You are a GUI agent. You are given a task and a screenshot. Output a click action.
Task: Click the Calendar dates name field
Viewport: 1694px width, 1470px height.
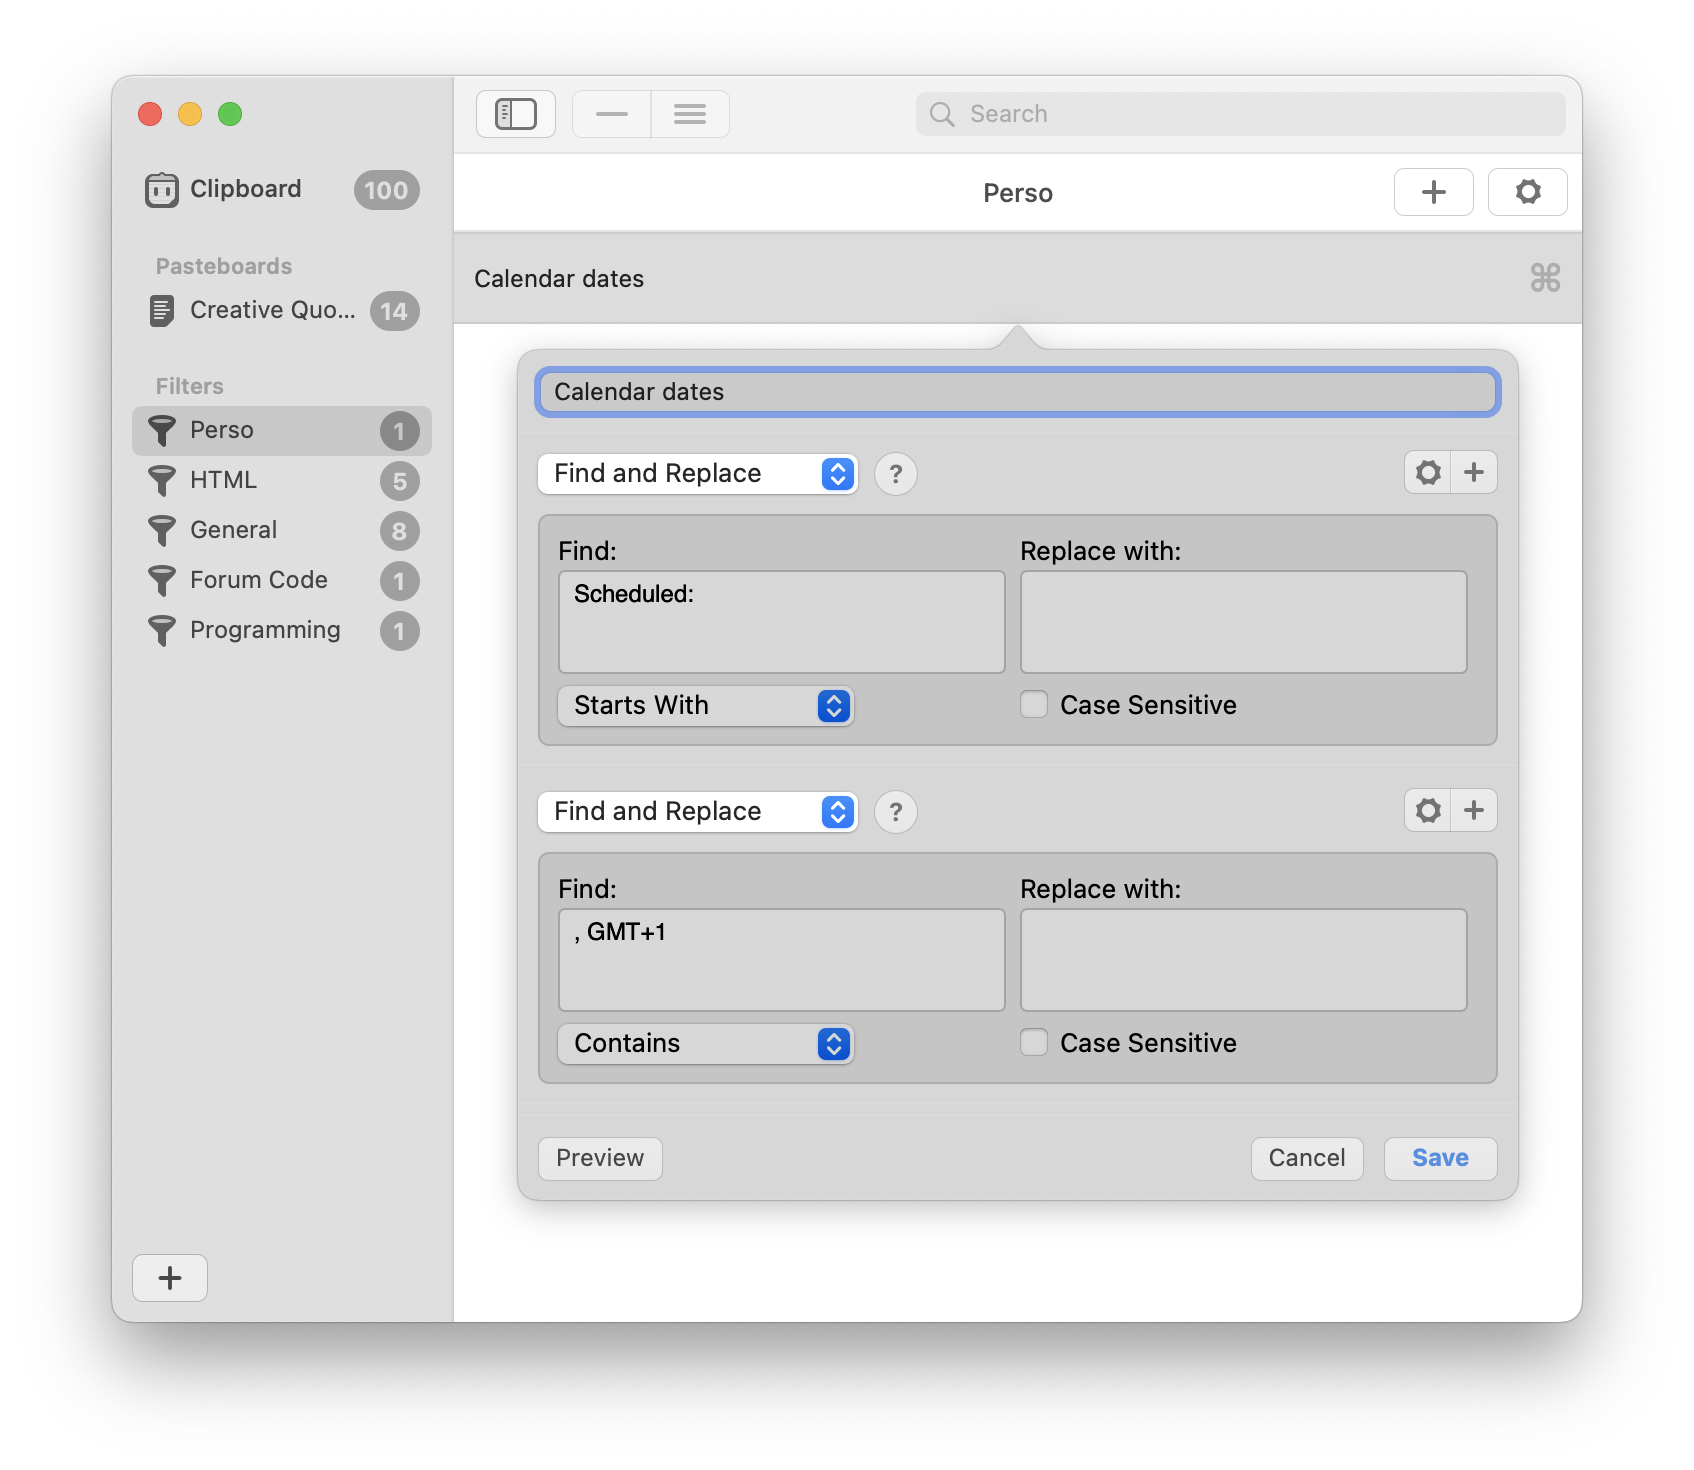[x=1017, y=392]
